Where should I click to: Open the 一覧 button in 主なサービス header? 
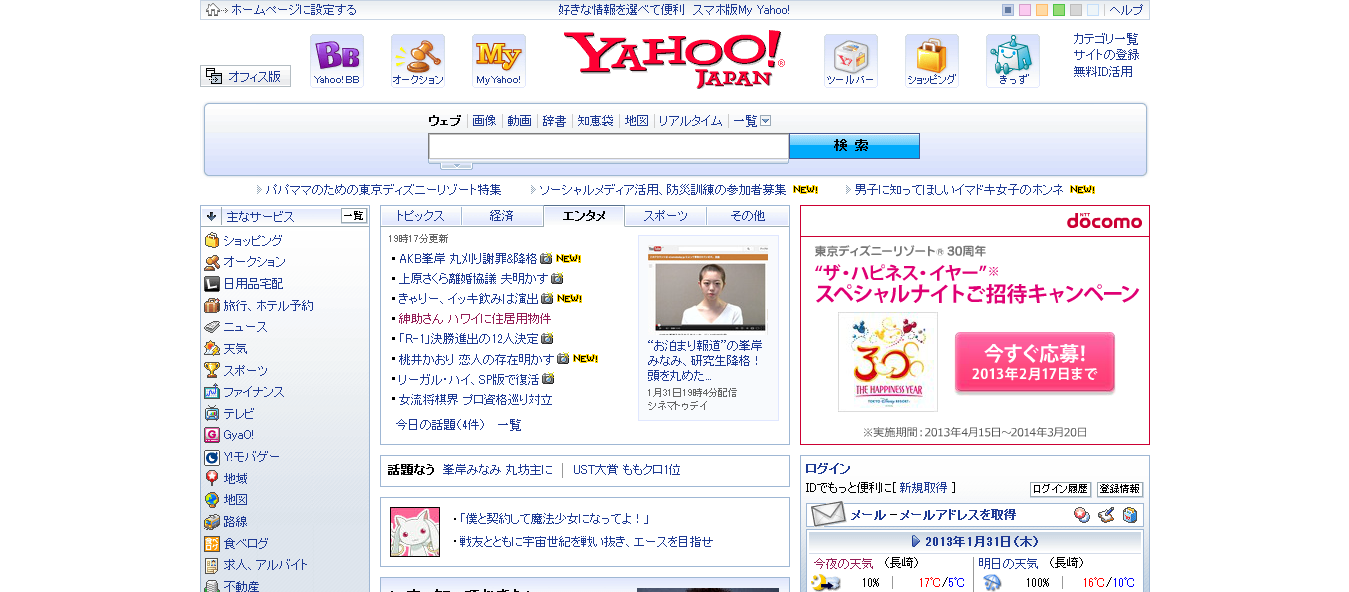[x=354, y=216]
